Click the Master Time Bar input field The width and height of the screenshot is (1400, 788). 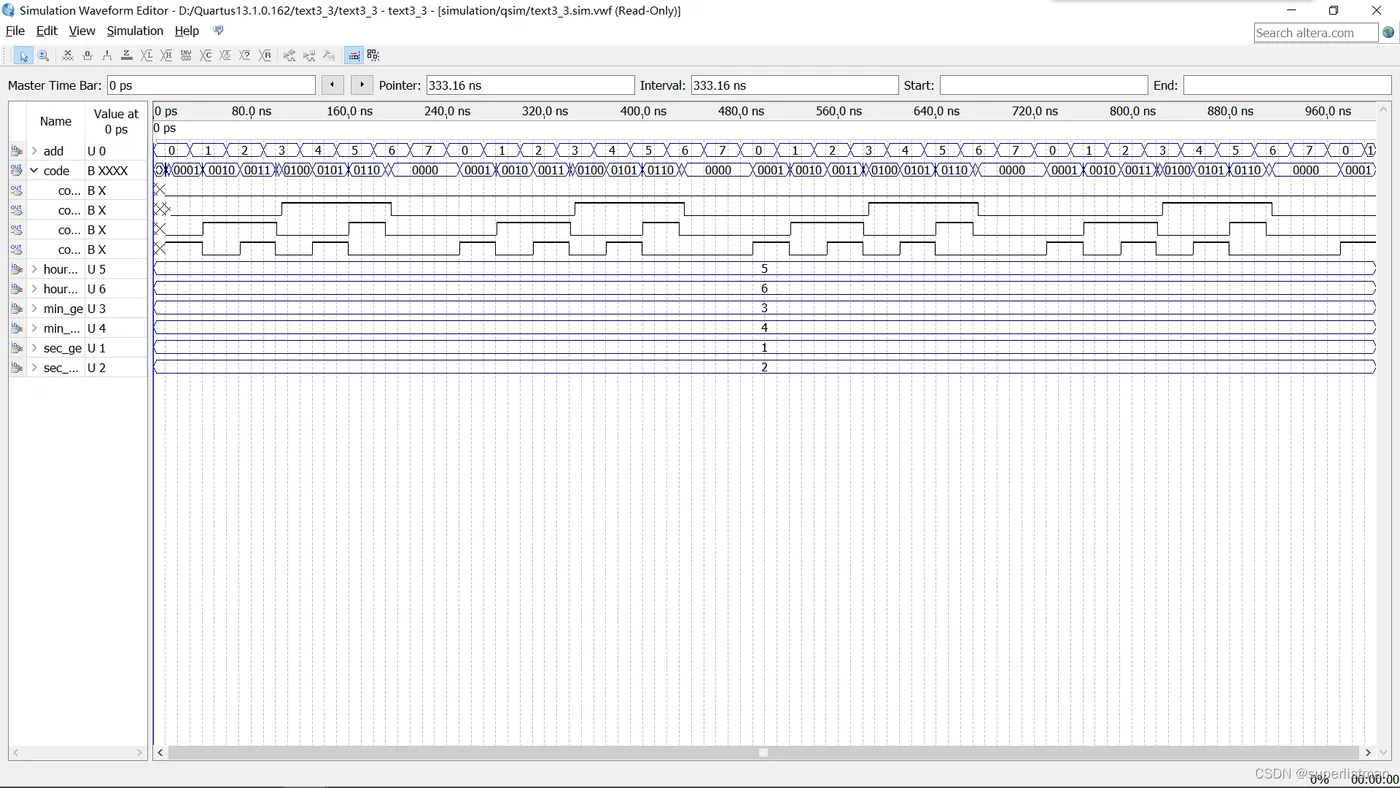211,86
